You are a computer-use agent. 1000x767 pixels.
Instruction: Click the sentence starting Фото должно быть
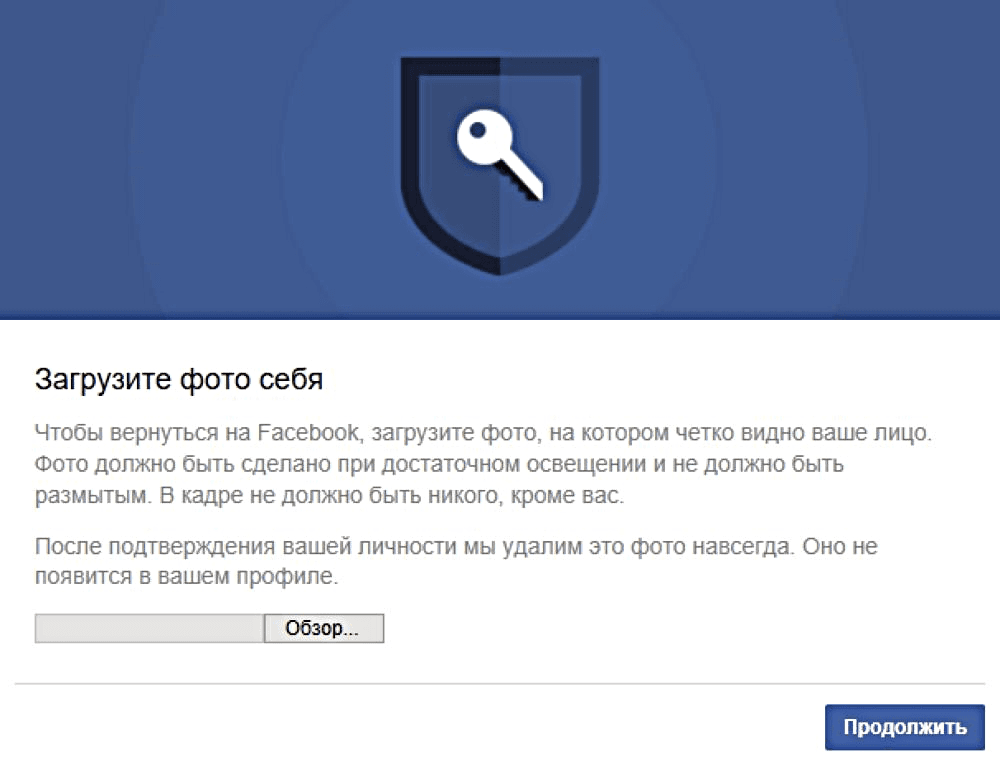439,479
